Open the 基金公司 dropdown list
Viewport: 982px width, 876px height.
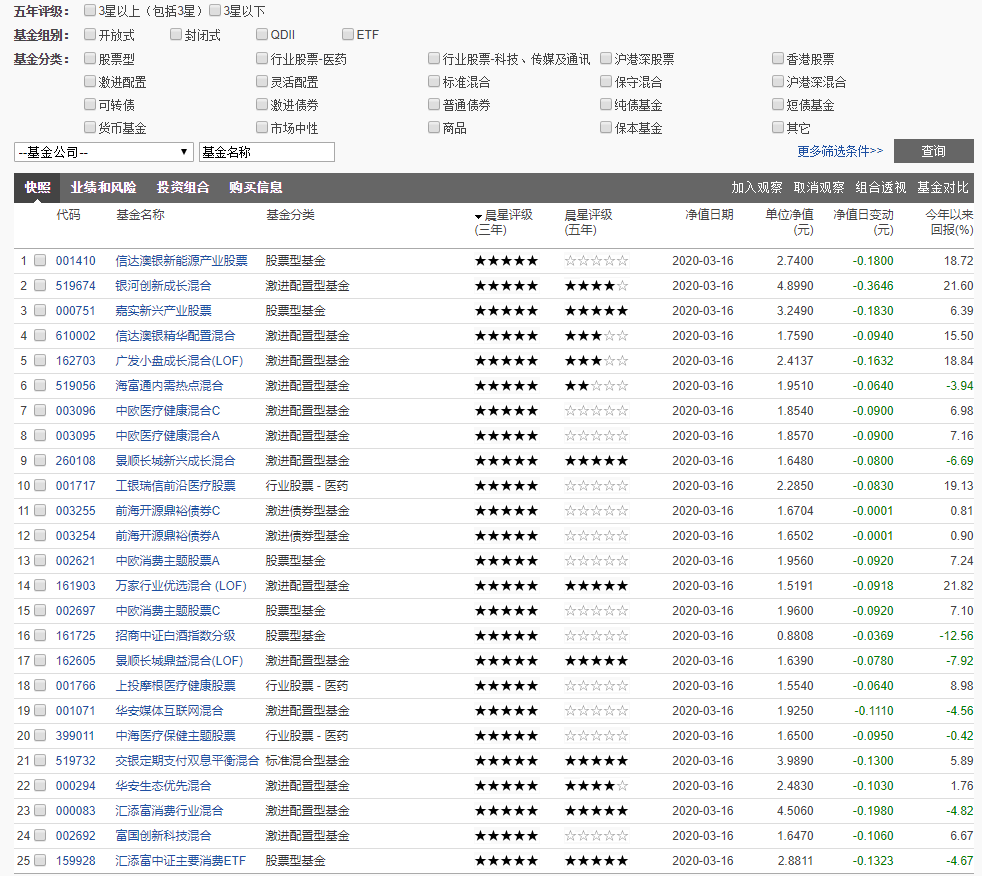pos(103,152)
